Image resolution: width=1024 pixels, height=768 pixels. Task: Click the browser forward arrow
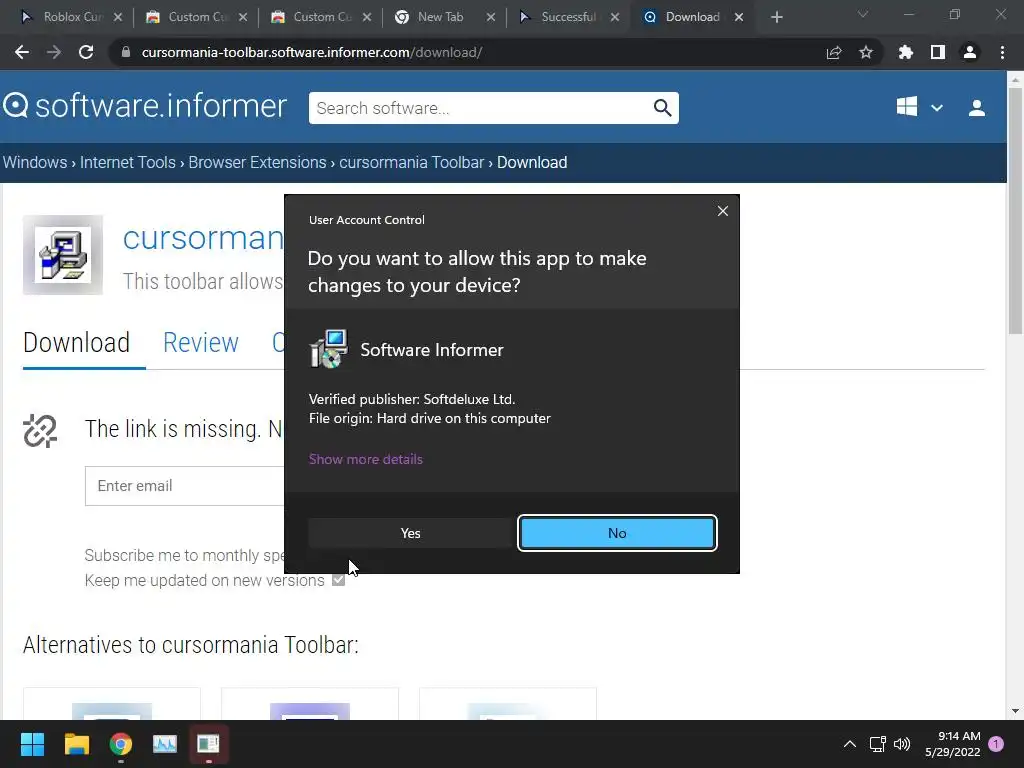point(54,52)
